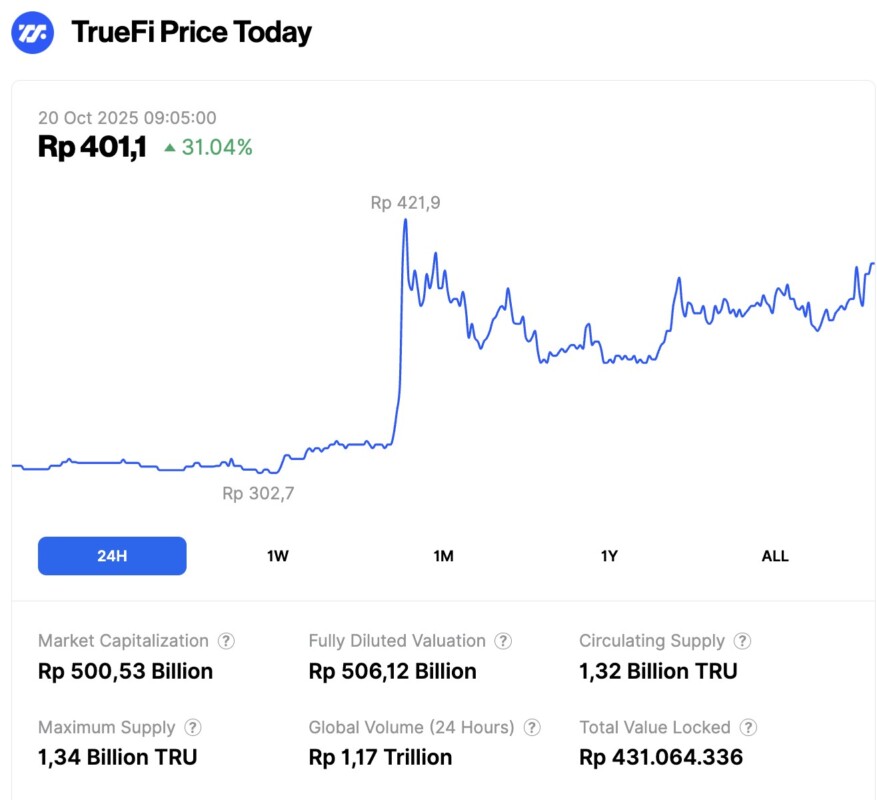Click the Rp 401,1 current price
Image resolution: width=877 pixels, height=800 pixels.
(92, 147)
